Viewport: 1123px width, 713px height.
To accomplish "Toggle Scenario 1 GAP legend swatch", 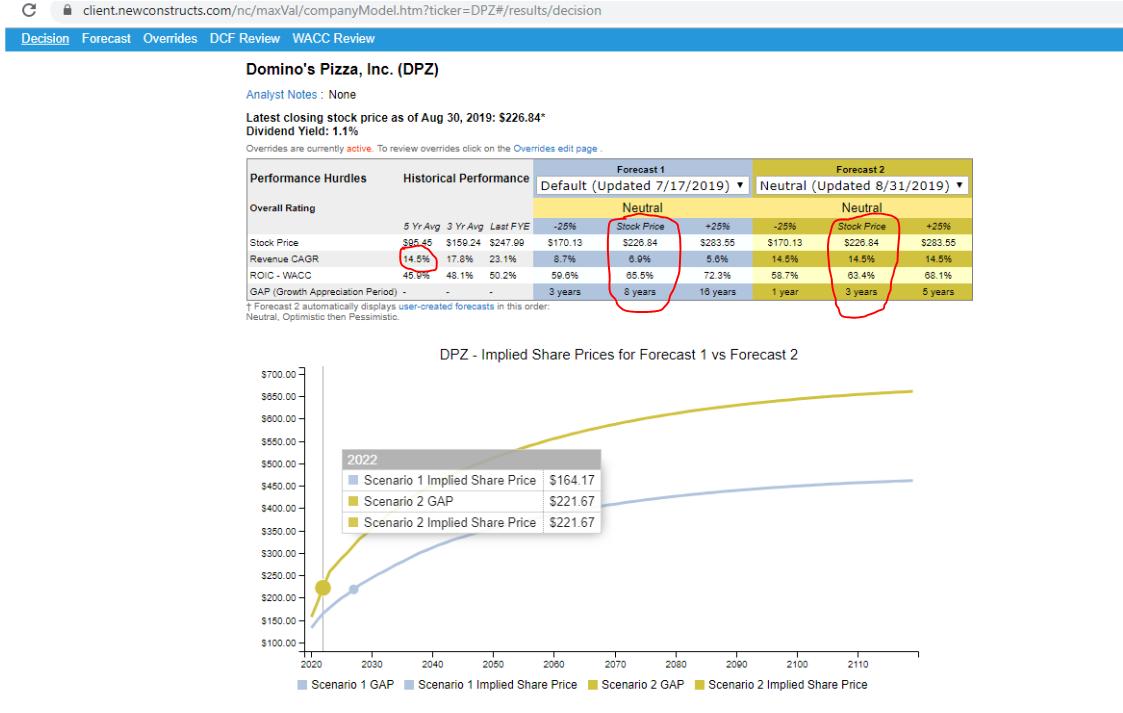I will (302, 685).
